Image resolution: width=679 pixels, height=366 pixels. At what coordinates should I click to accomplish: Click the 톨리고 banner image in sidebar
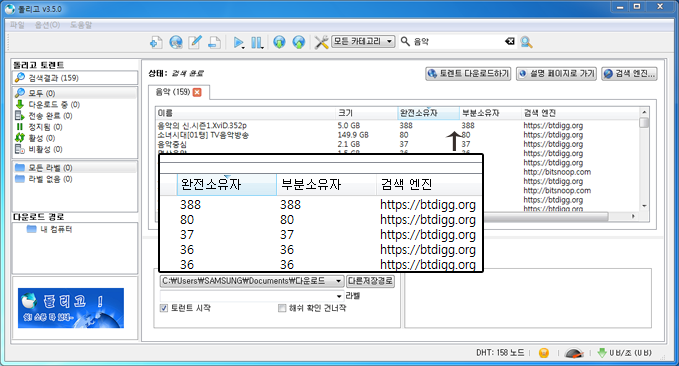pos(71,308)
